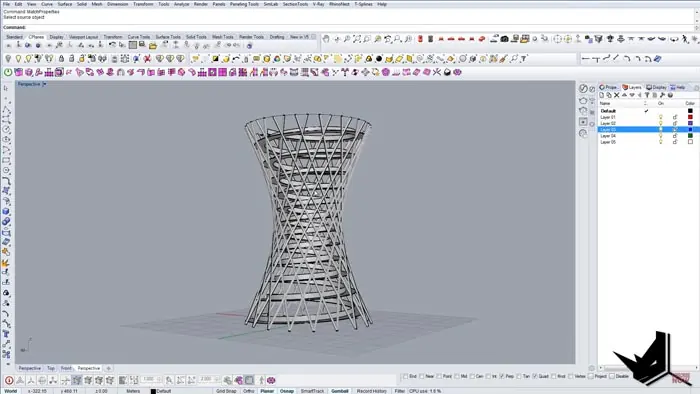This screenshot has height=394, width=700.
Task: Click the Command input line
Action: point(348,27)
